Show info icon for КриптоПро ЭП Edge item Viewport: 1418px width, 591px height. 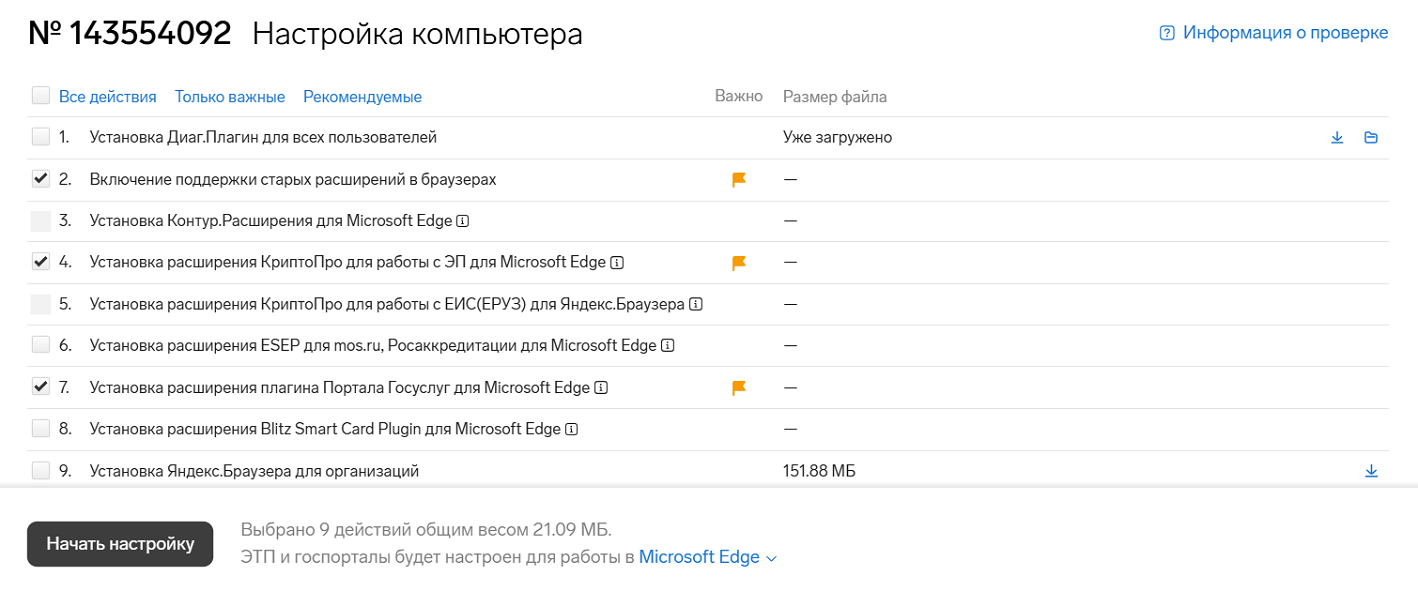(x=617, y=262)
